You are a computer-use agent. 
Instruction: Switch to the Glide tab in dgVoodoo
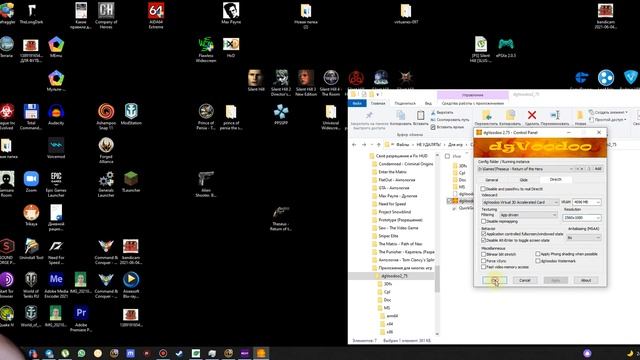tap(523, 180)
